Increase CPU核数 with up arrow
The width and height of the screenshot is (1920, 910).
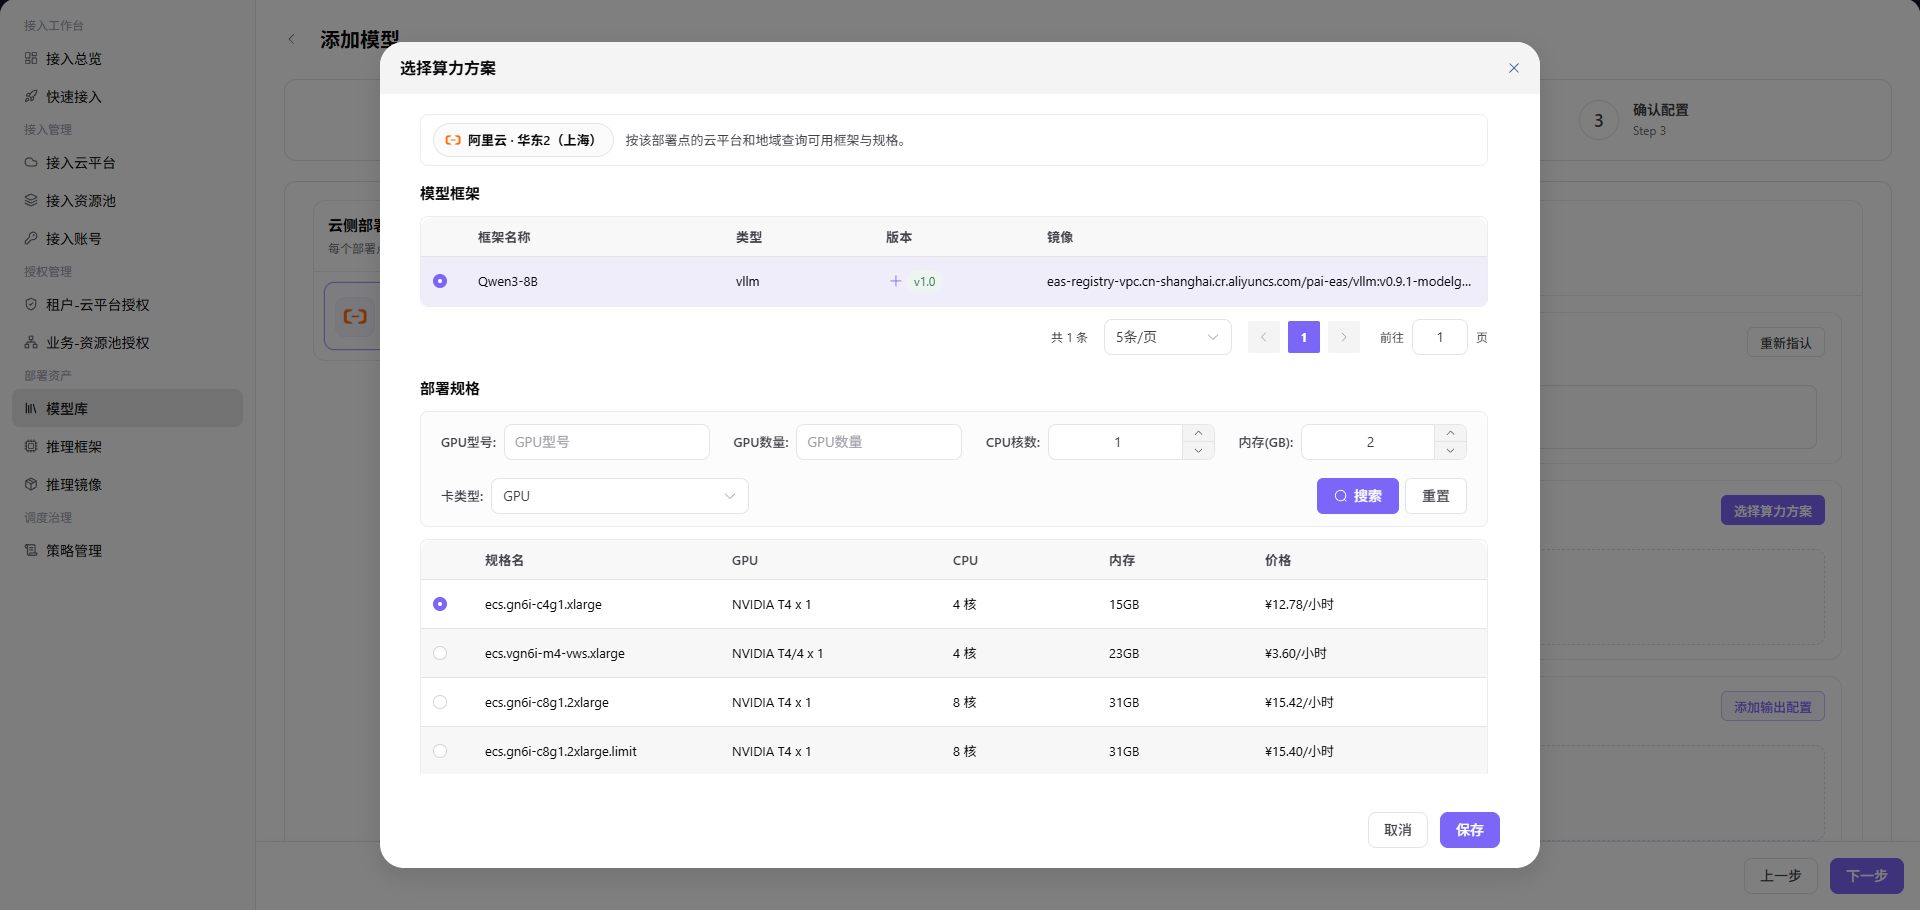point(1198,433)
